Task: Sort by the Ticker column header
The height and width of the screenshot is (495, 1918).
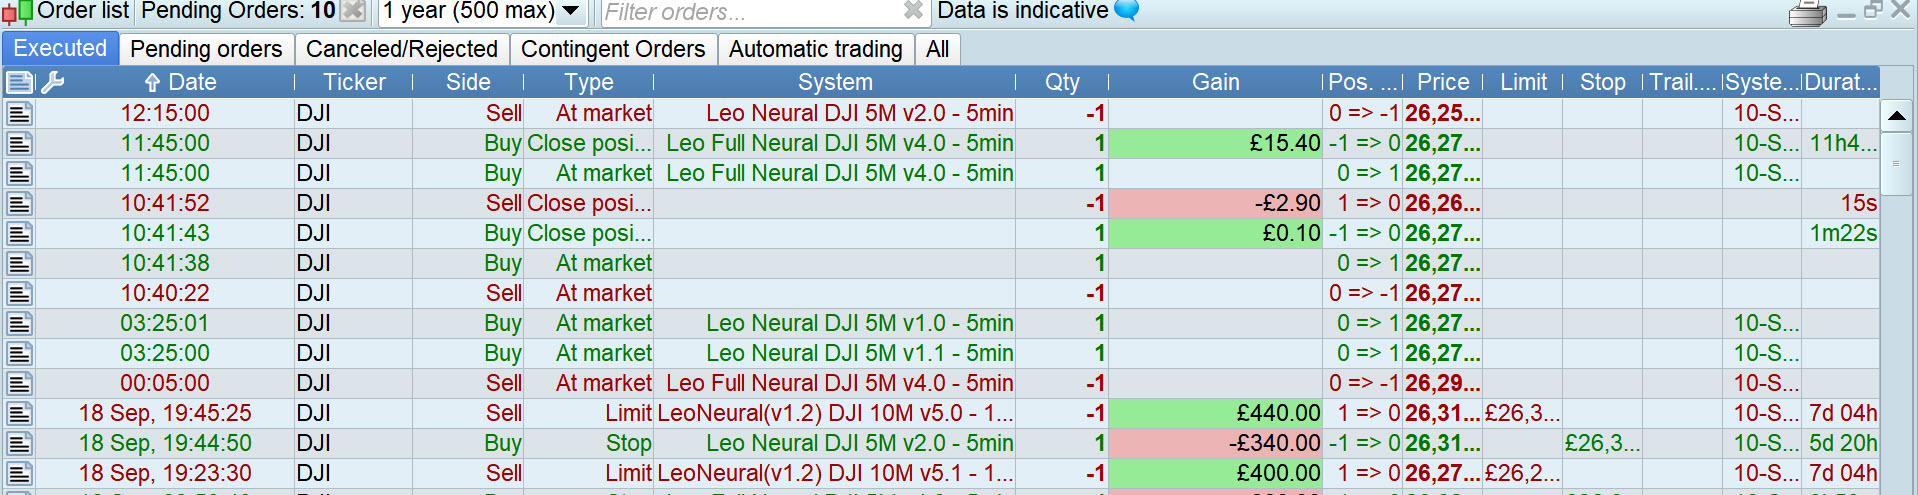Action: 354,82
